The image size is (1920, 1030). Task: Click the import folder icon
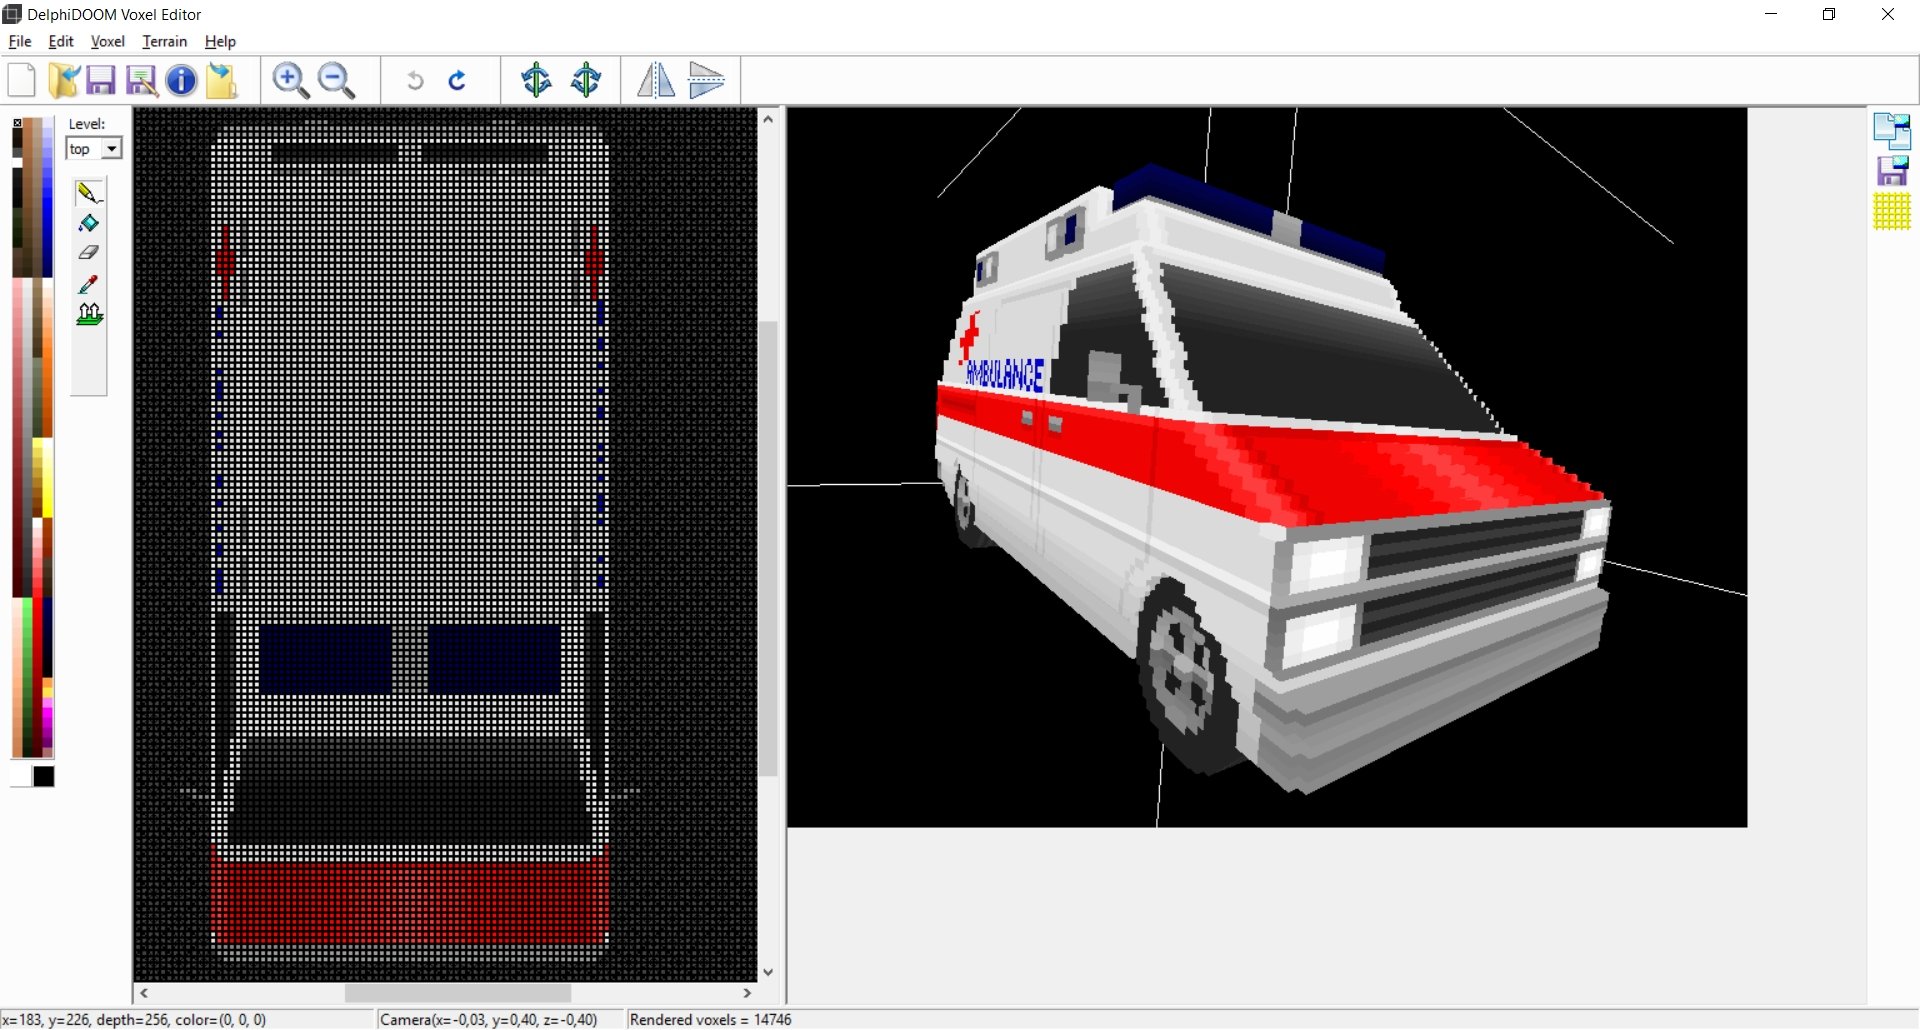[221, 80]
